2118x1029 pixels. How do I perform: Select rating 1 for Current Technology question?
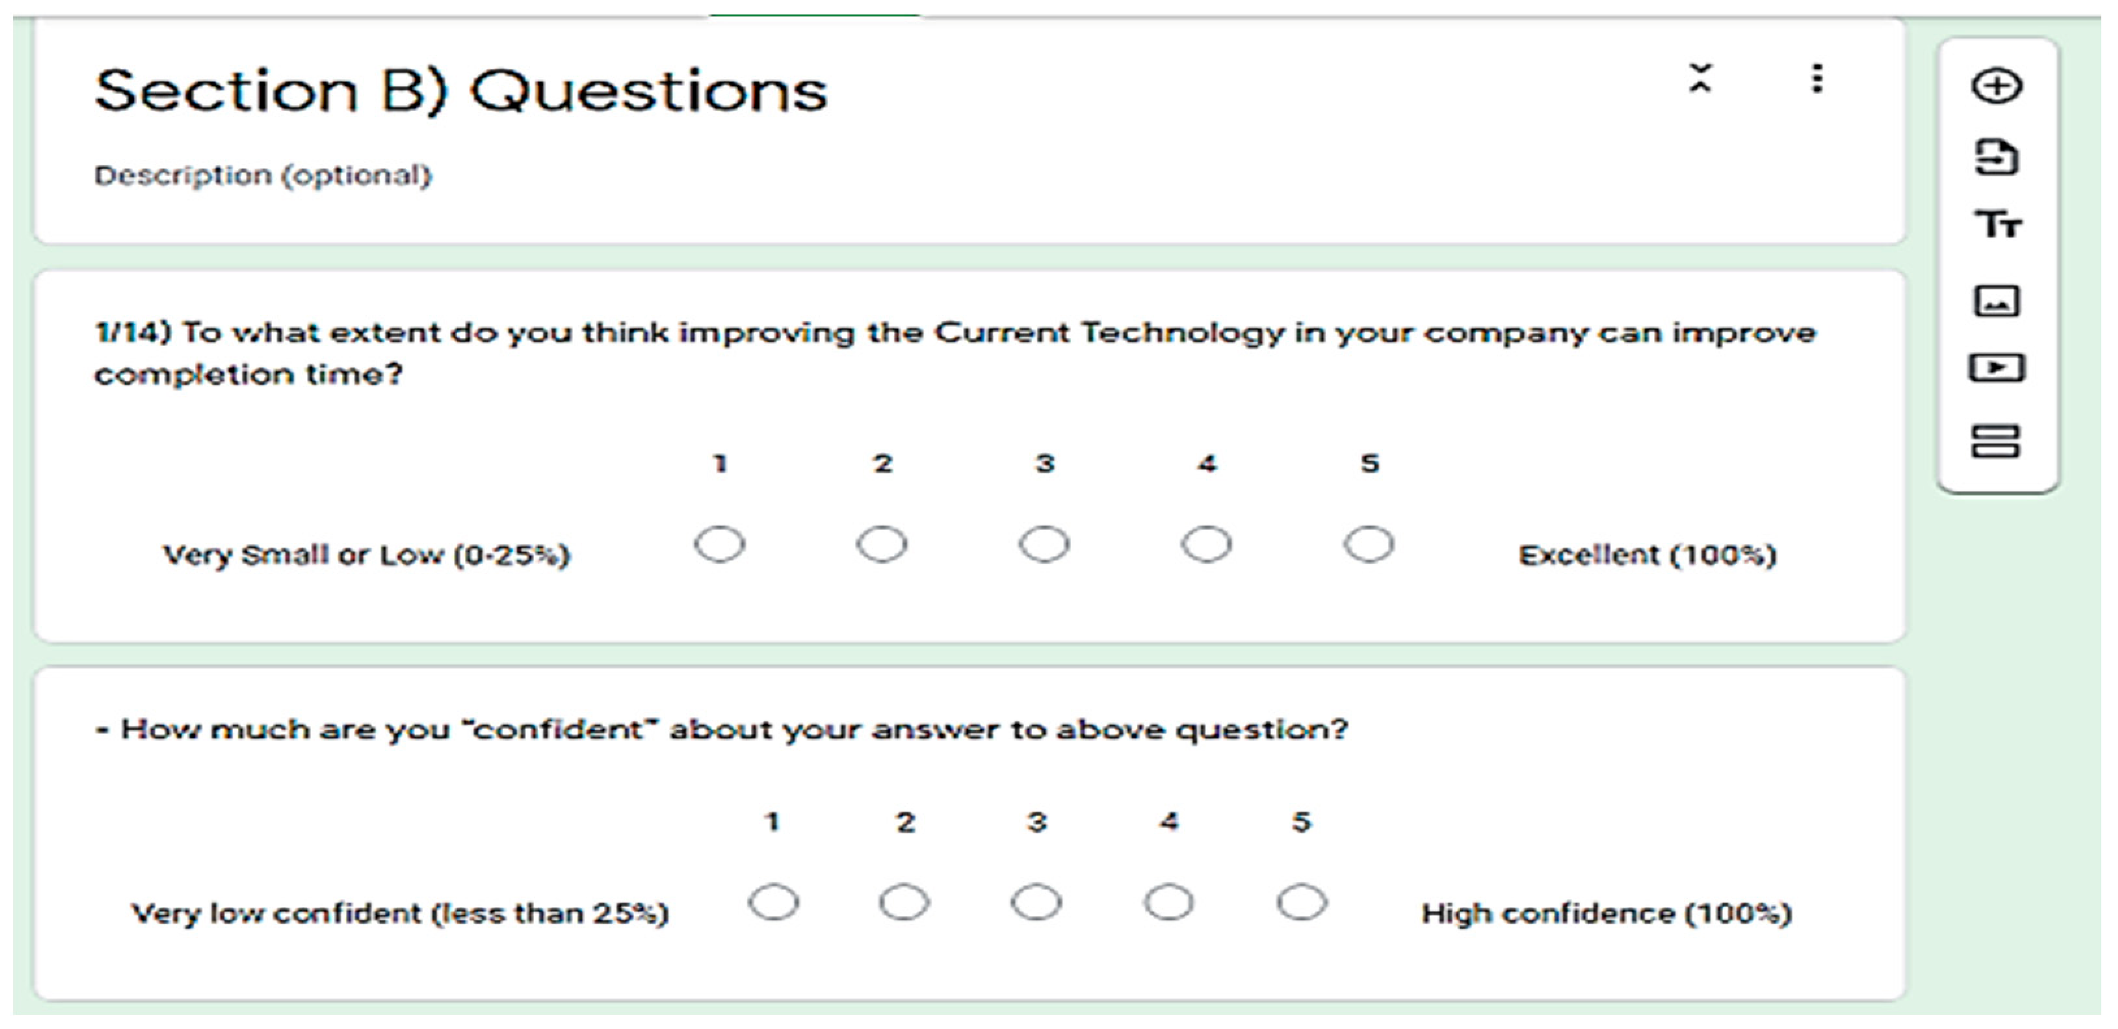(x=720, y=545)
